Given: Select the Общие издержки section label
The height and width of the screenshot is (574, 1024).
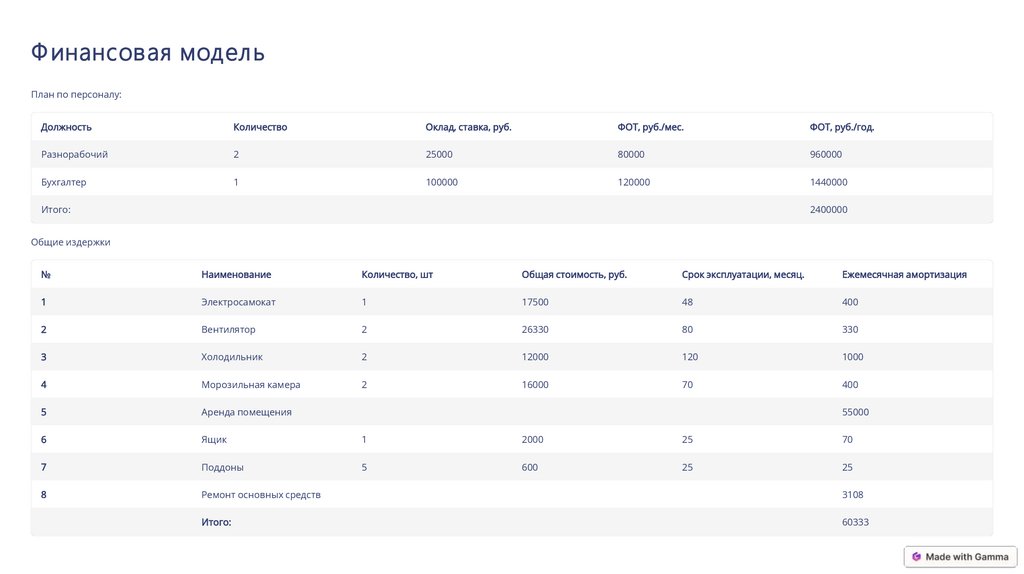Looking at the screenshot, I should 70,242.
